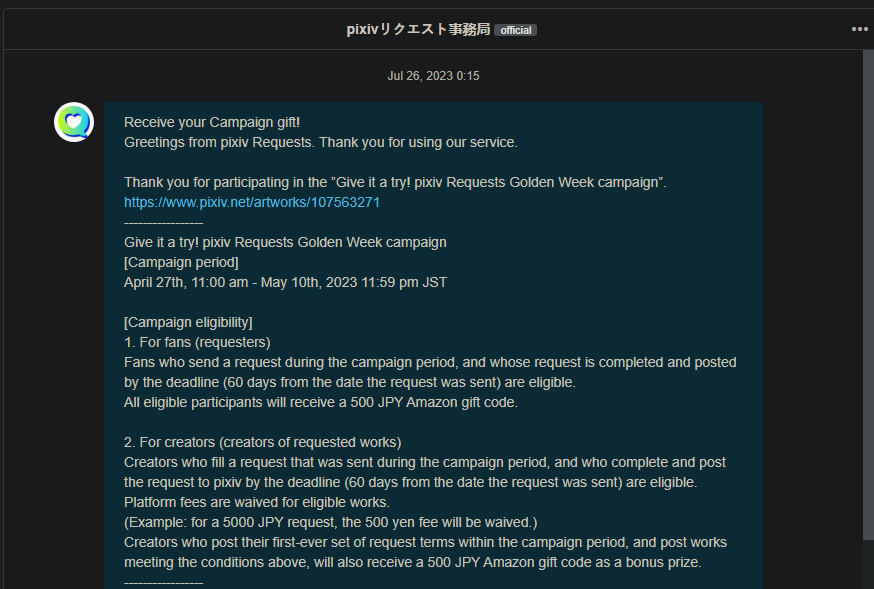
Task: Click the pixiv Requests heart avatar icon
Action: pos(74,122)
